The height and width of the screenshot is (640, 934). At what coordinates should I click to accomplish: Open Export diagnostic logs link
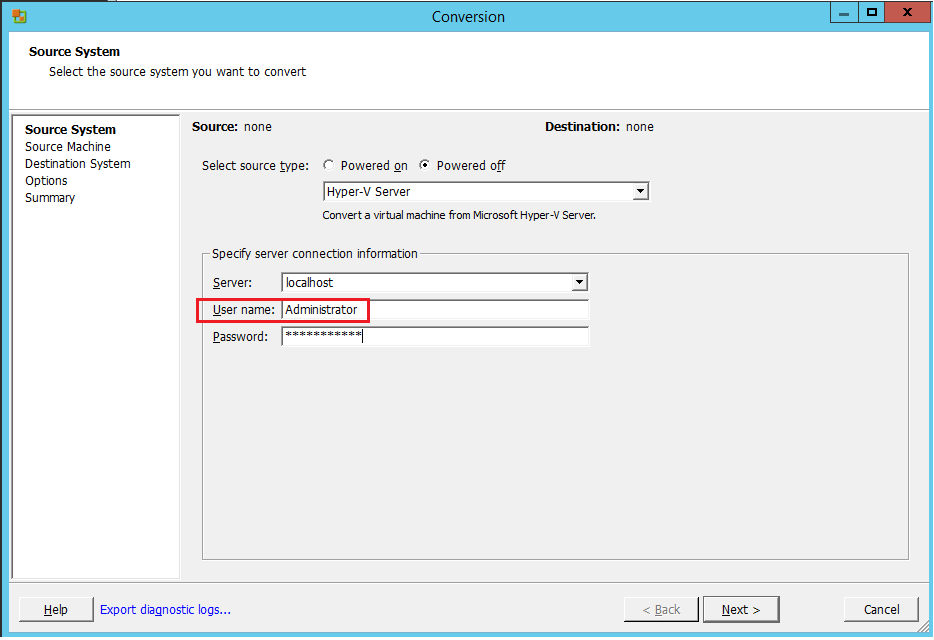(x=165, y=609)
